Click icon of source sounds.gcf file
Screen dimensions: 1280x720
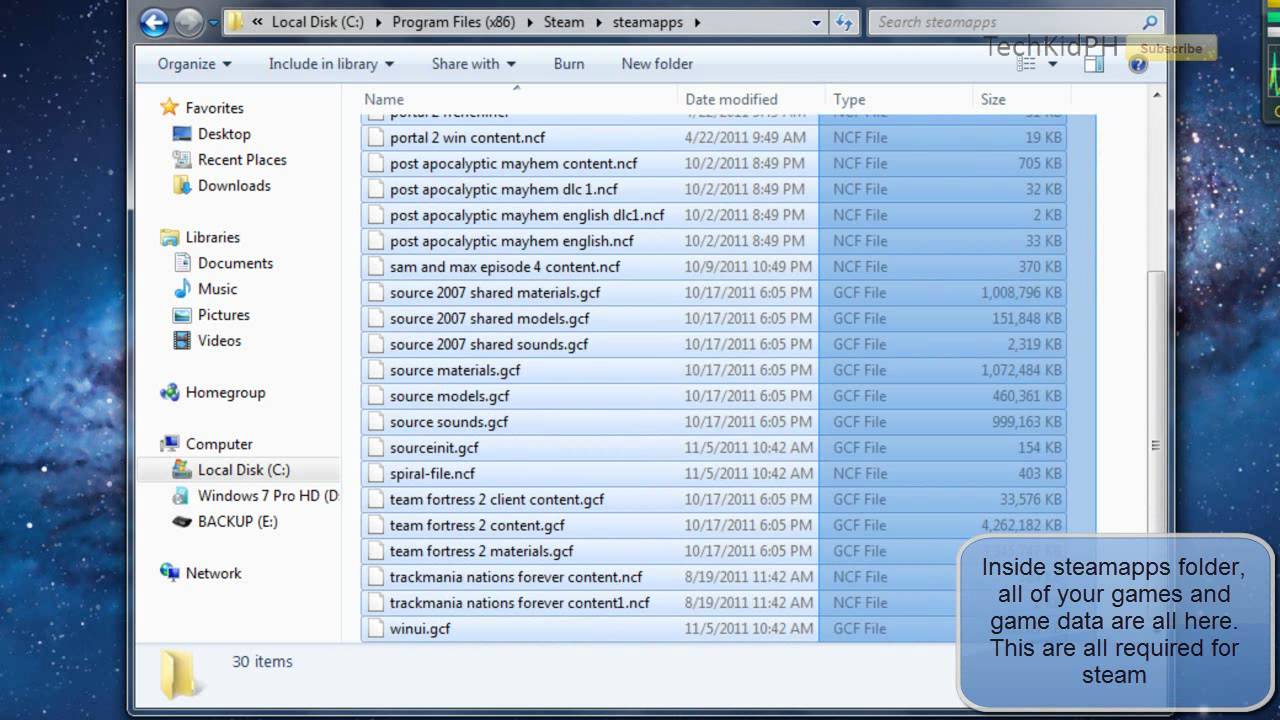375,422
